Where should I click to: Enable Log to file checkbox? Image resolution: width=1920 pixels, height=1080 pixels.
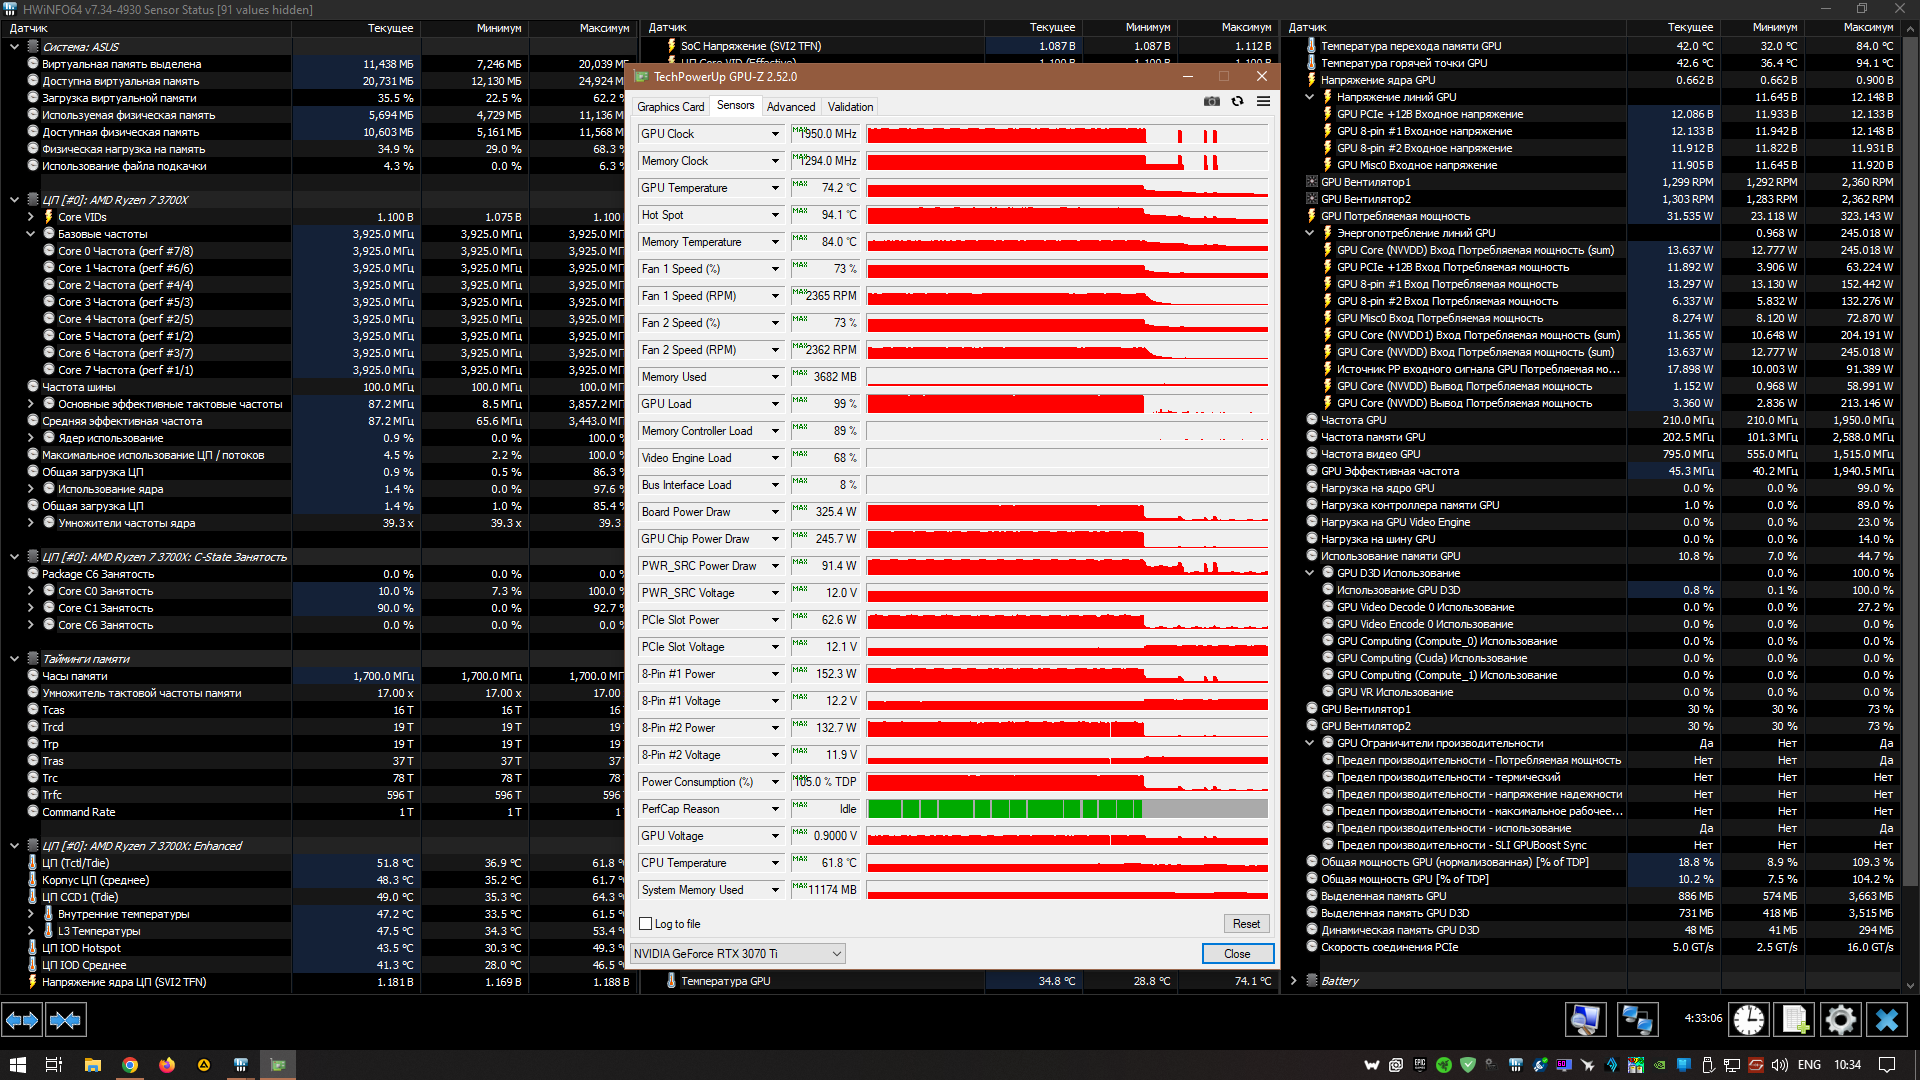(x=646, y=924)
